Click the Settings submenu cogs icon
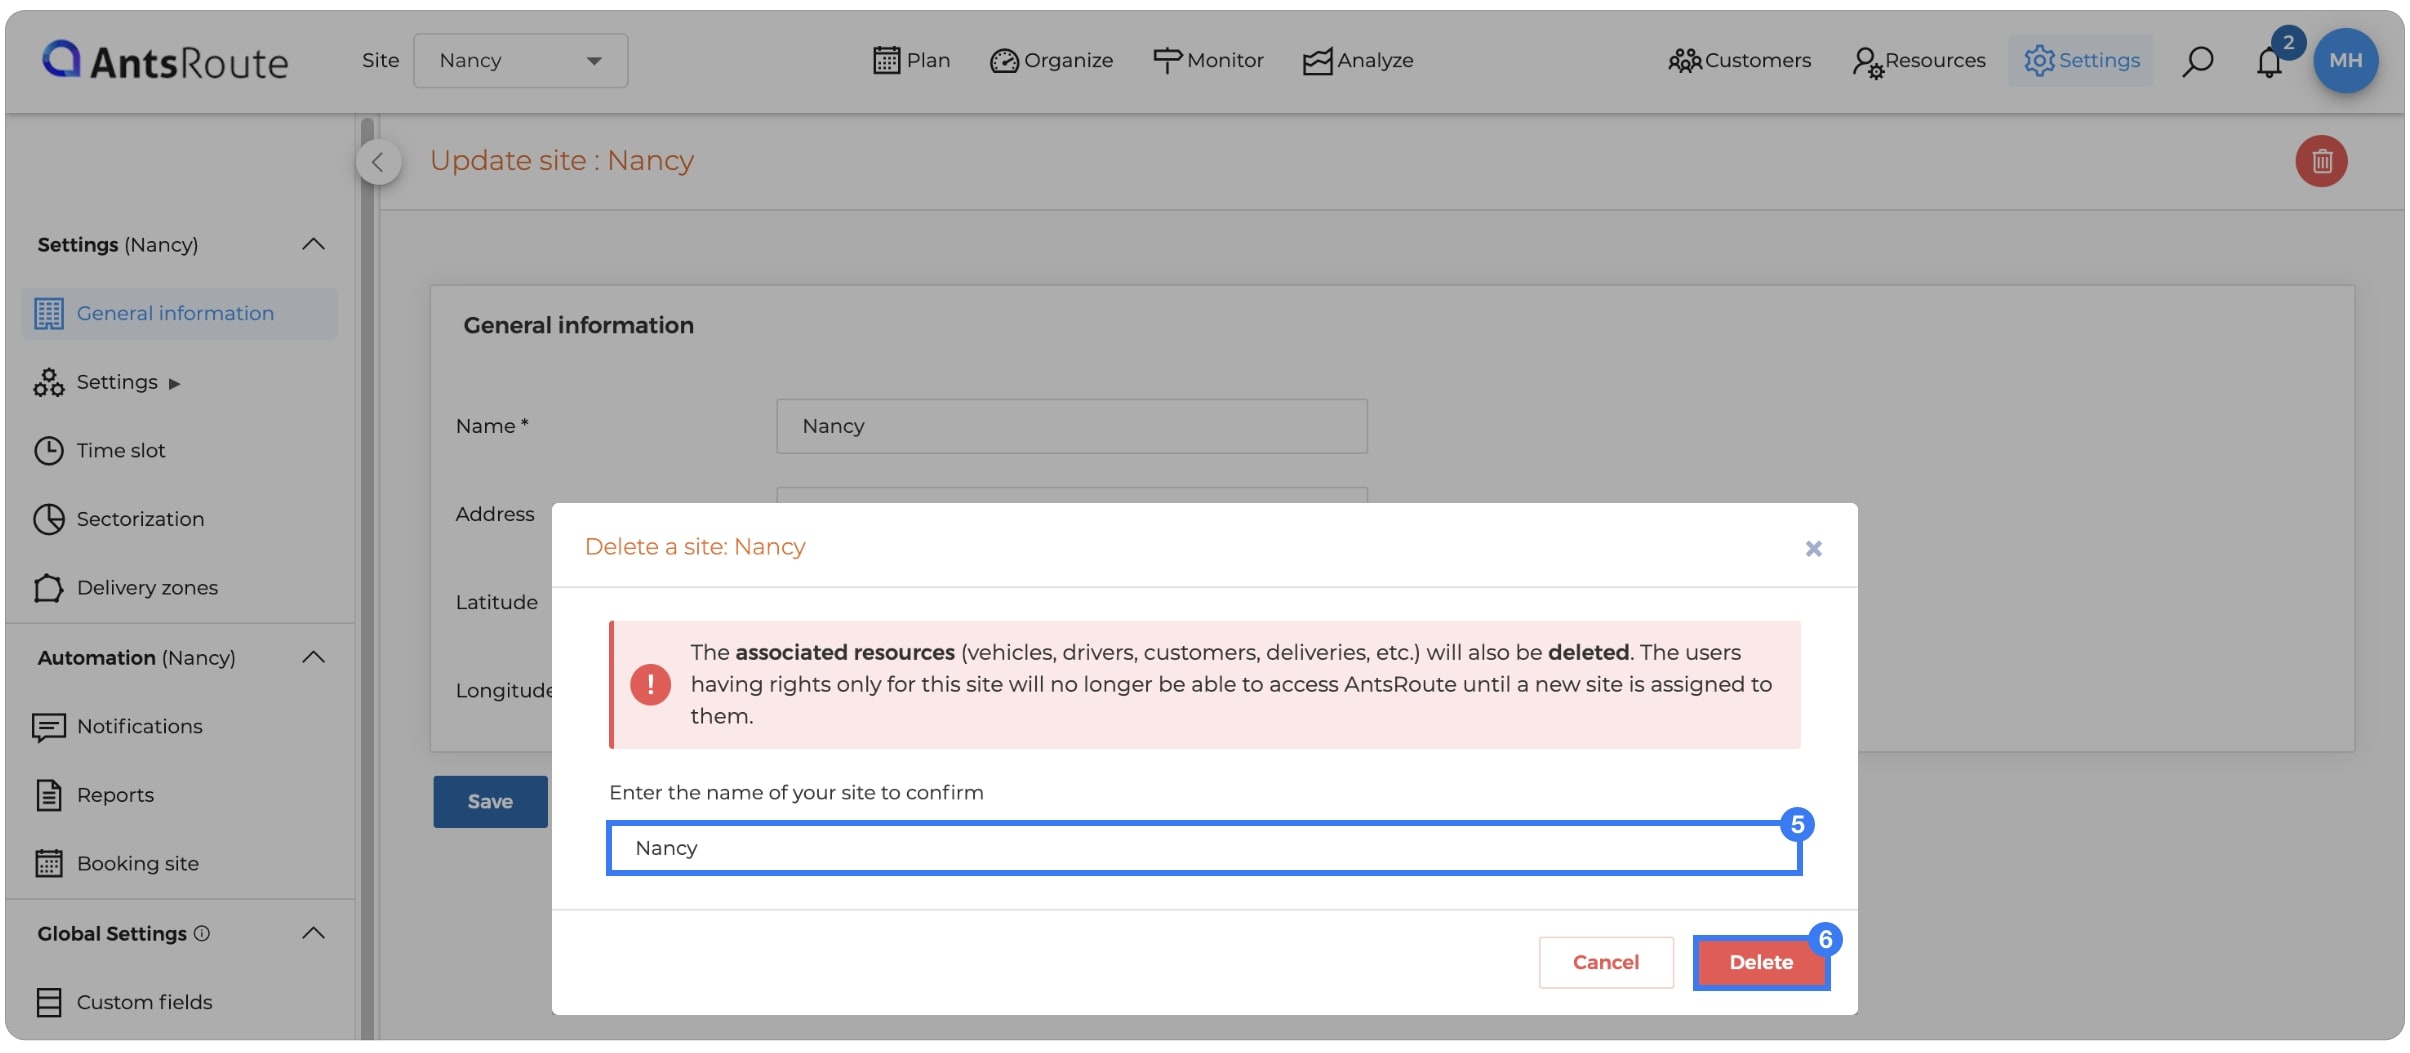This screenshot has width=2410, height=1053. click(48, 382)
